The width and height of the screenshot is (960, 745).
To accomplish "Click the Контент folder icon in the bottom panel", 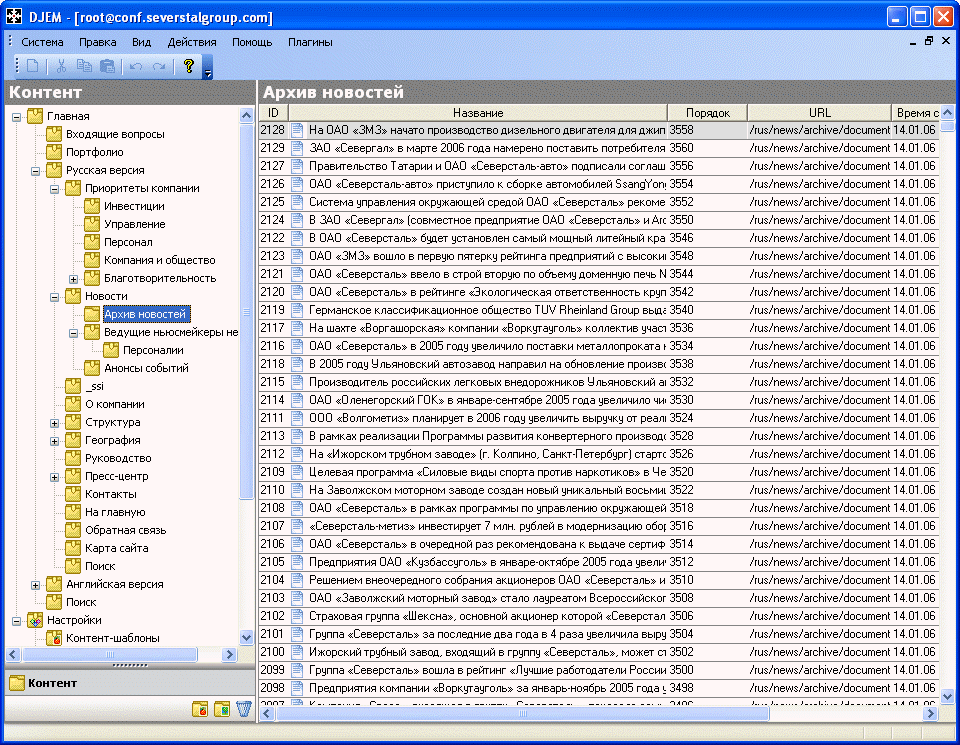I will (17, 683).
